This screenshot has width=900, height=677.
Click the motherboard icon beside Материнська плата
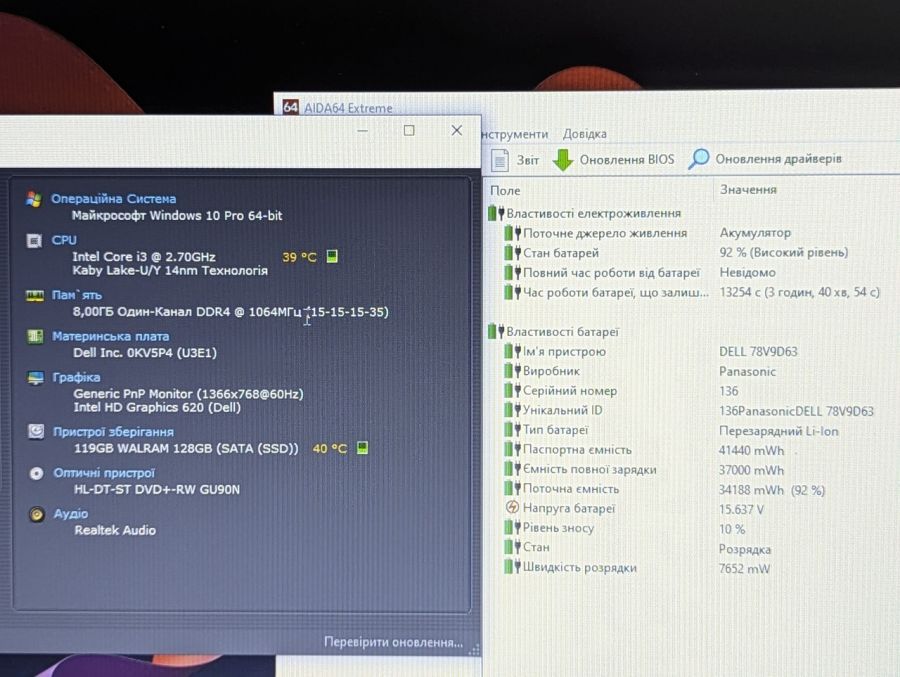tap(36, 336)
